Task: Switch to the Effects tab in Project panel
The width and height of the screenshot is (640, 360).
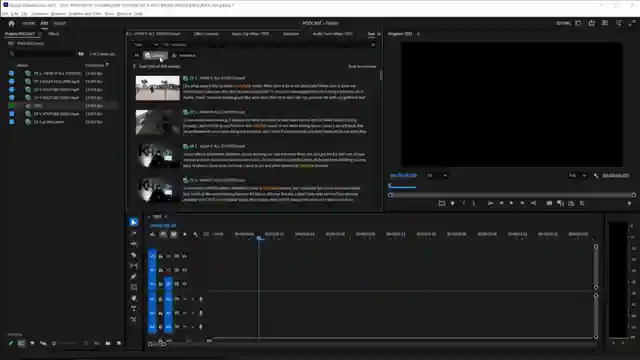Action: pyautogui.click(x=54, y=34)
